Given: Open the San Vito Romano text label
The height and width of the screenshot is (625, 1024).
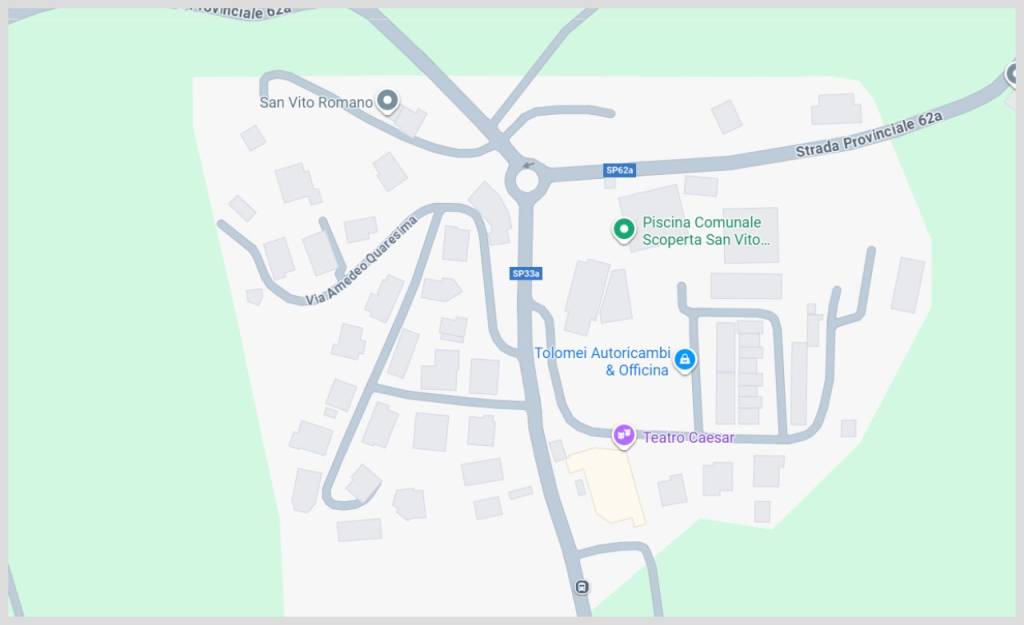Looking at the screenshot, I should click(x=316, y=103).
